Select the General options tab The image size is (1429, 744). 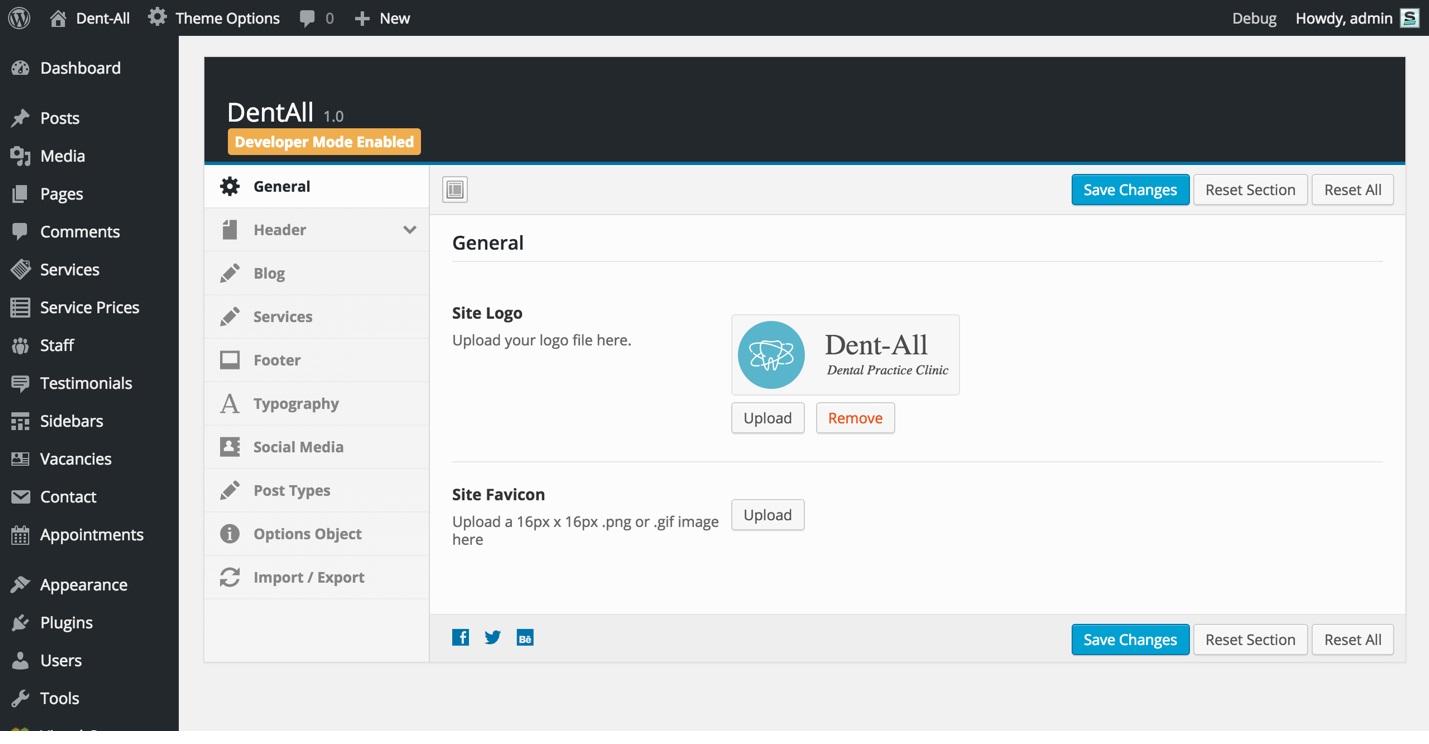point(317,186)
